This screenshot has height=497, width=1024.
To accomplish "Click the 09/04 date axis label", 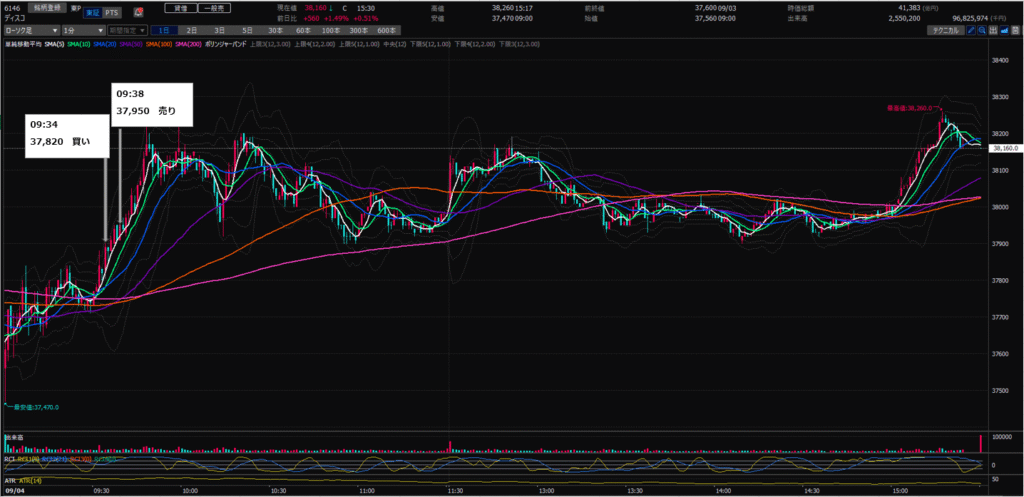I will [13, 490].
